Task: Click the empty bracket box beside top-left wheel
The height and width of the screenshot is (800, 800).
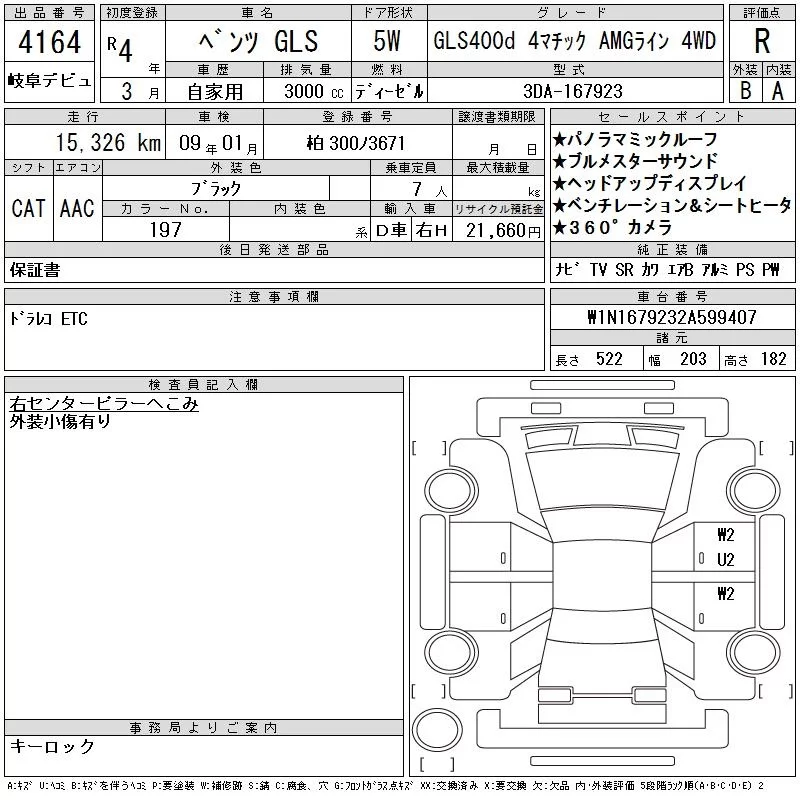Action: [428, 447]
